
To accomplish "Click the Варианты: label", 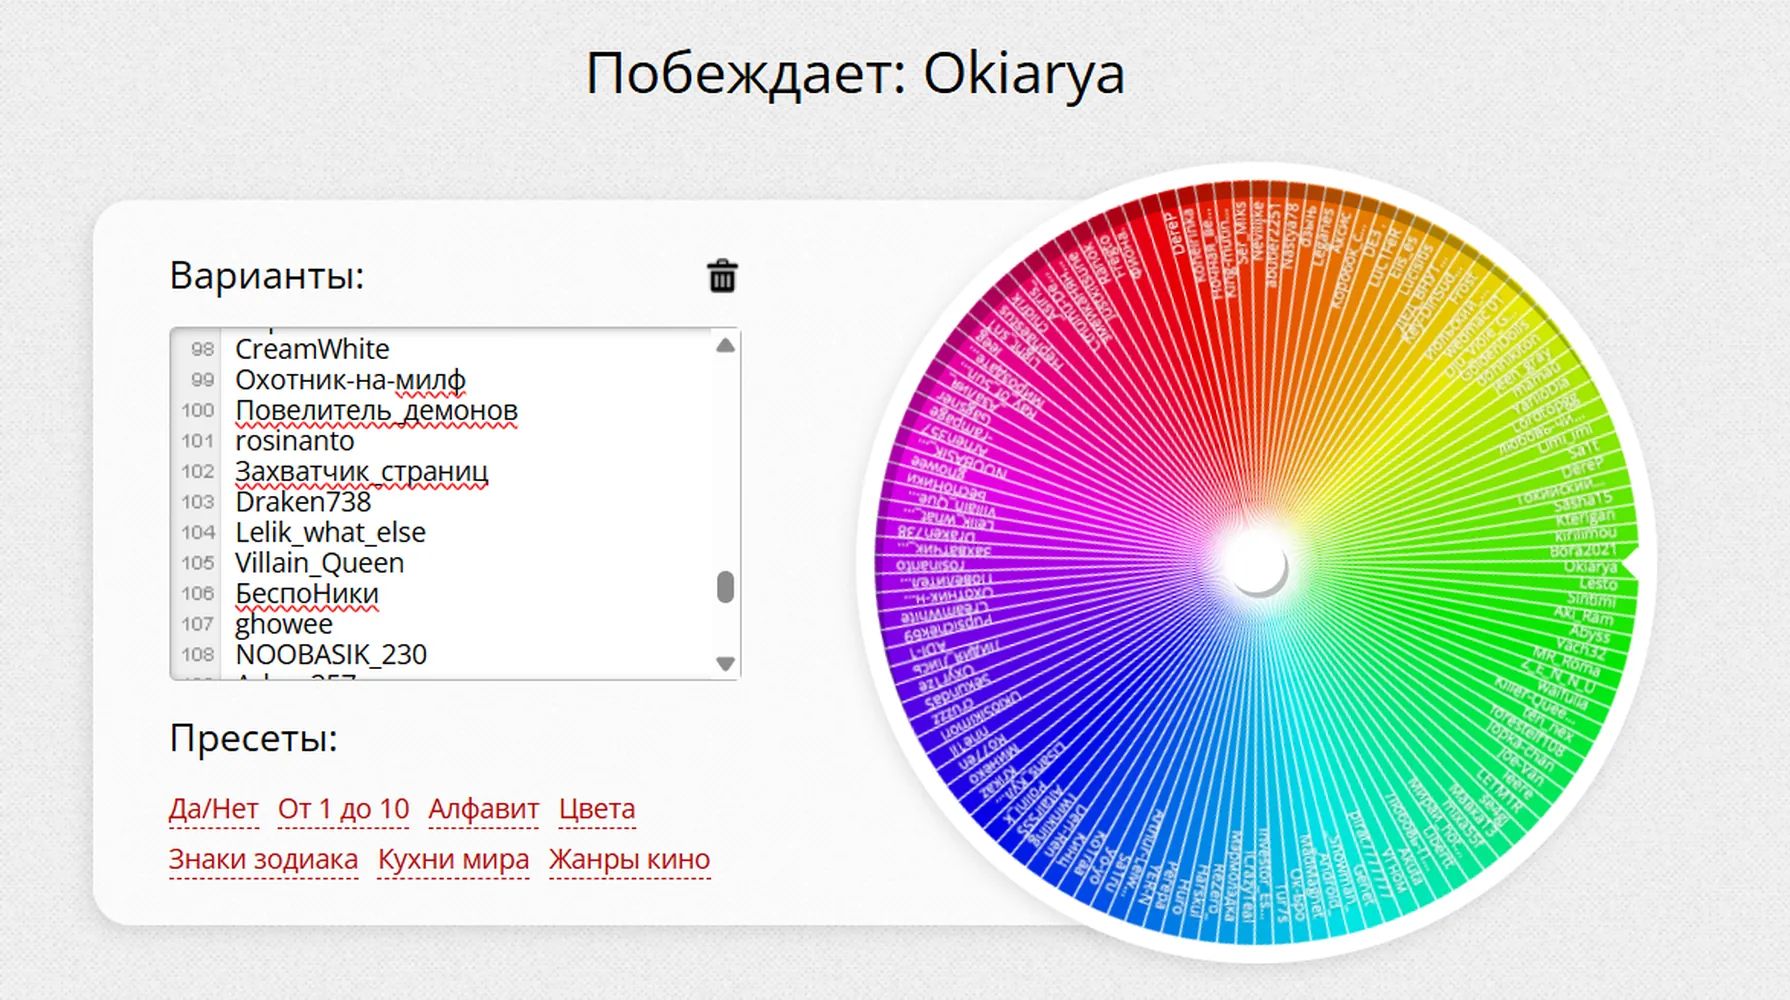I will [267, 275].
